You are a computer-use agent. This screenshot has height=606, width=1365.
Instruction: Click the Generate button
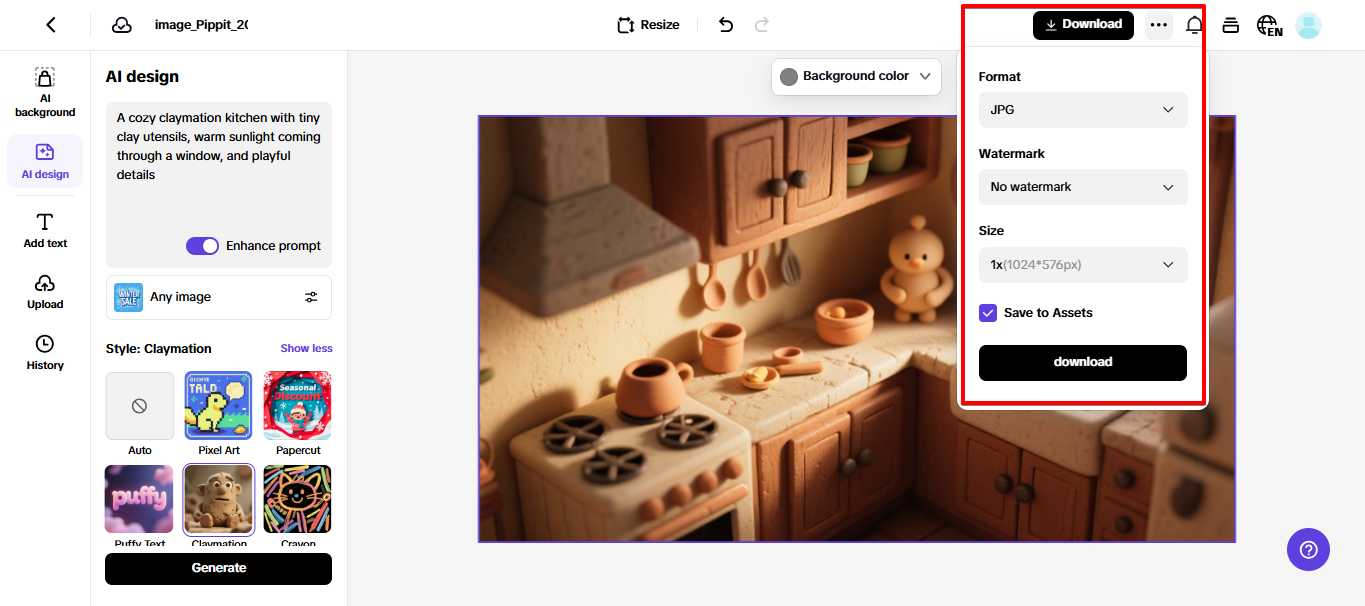[x=218, y=568]
